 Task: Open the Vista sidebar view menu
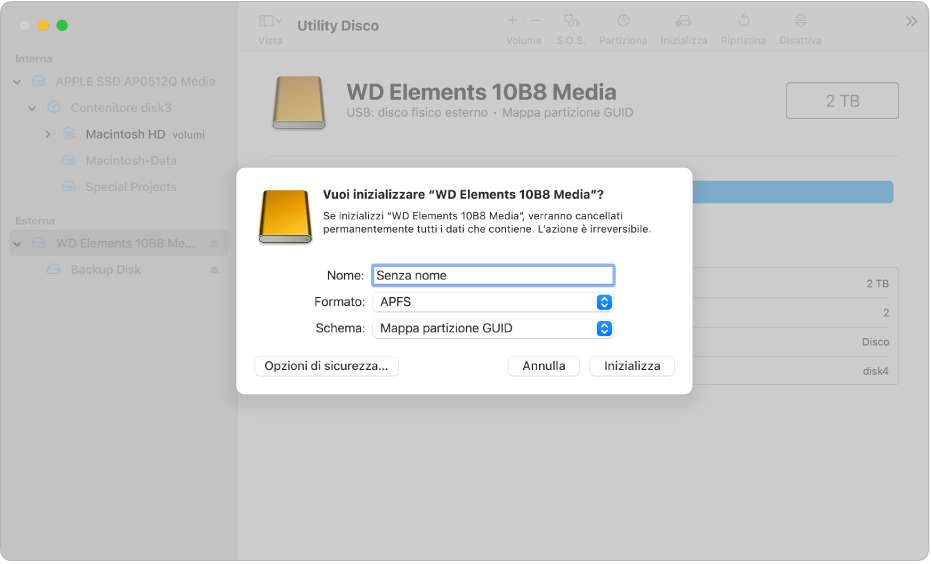click(270, 21)
